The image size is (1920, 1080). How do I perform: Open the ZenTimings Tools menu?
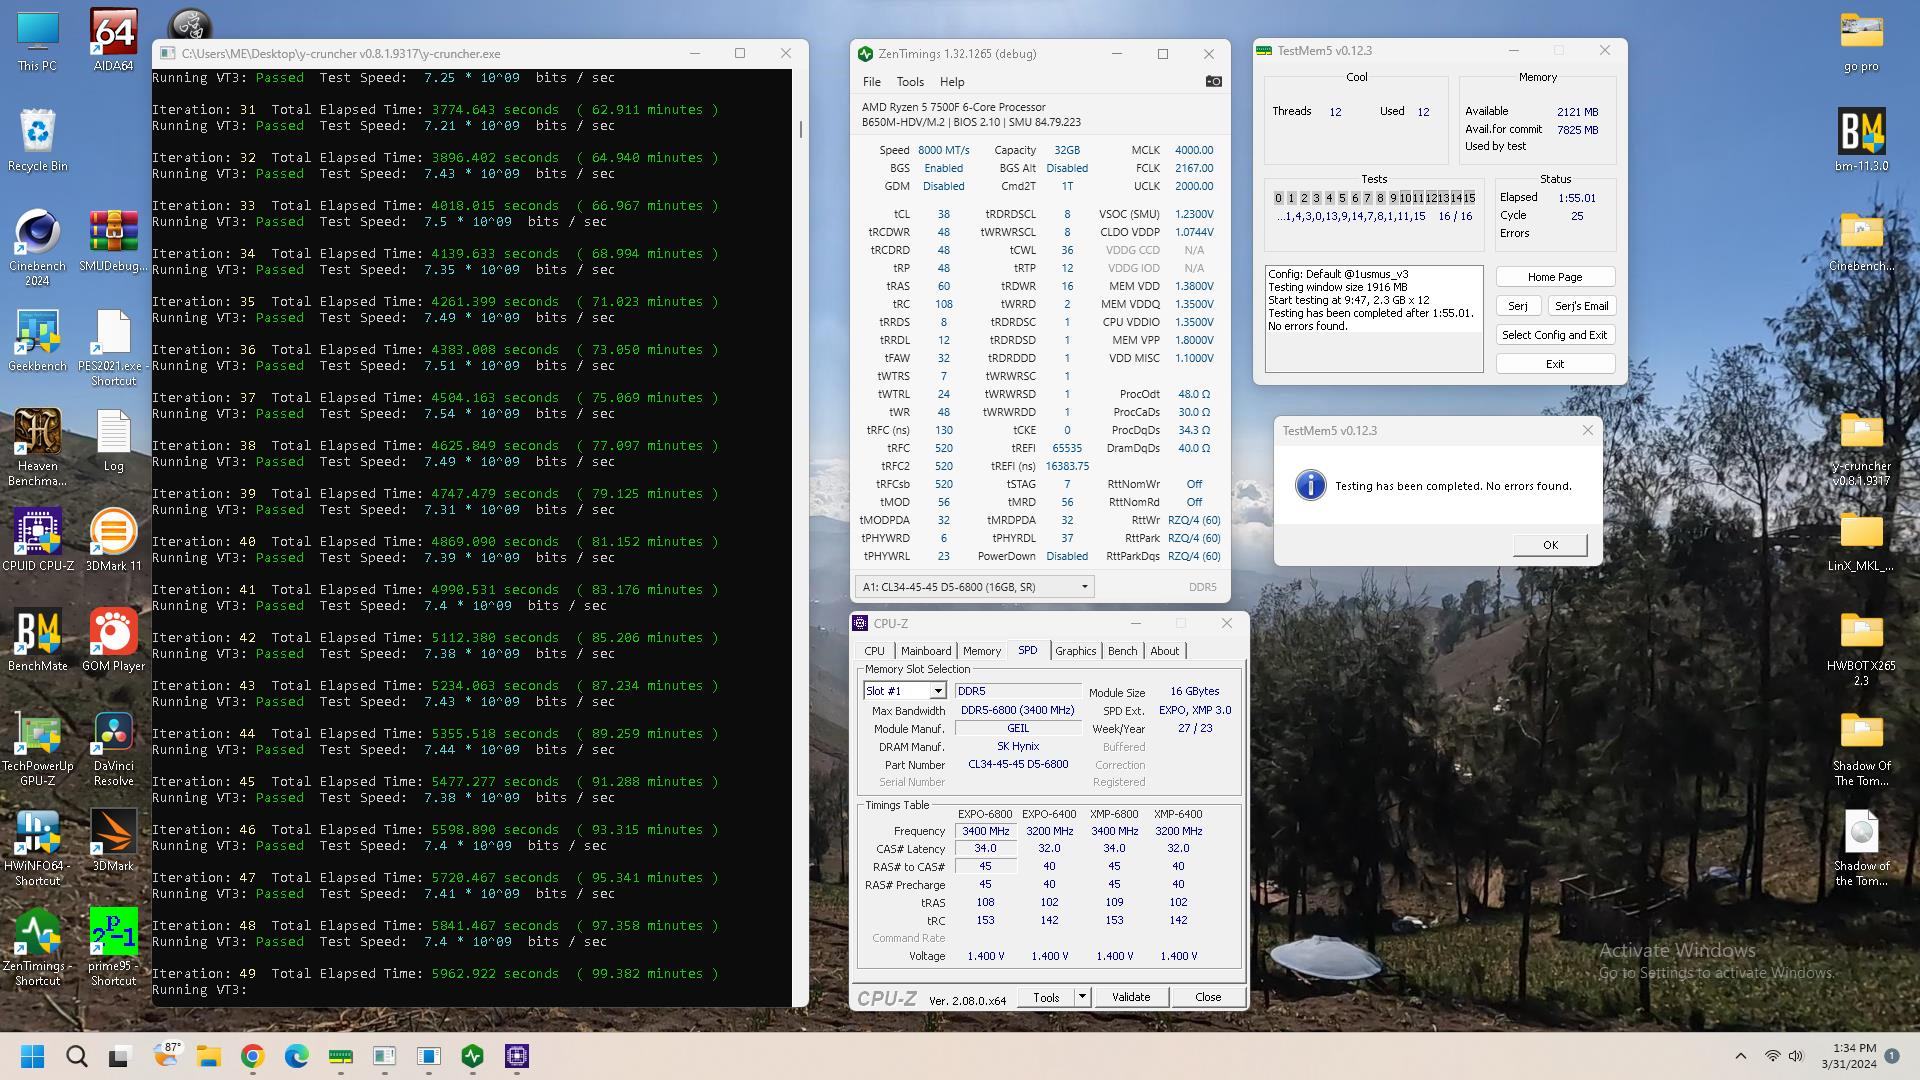point(910,82)
